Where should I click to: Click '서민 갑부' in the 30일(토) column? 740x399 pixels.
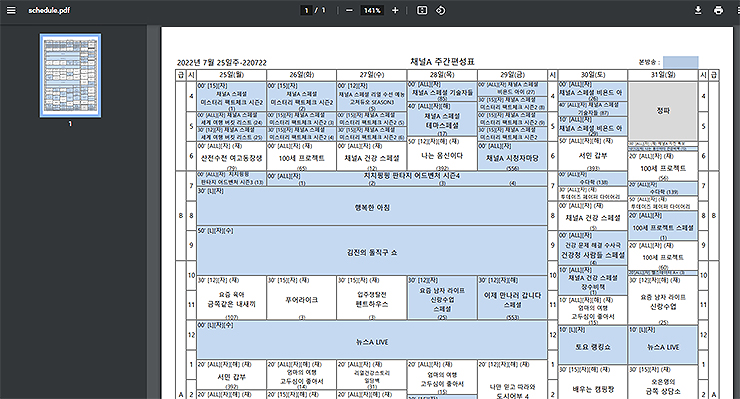(x=593, y=154)
